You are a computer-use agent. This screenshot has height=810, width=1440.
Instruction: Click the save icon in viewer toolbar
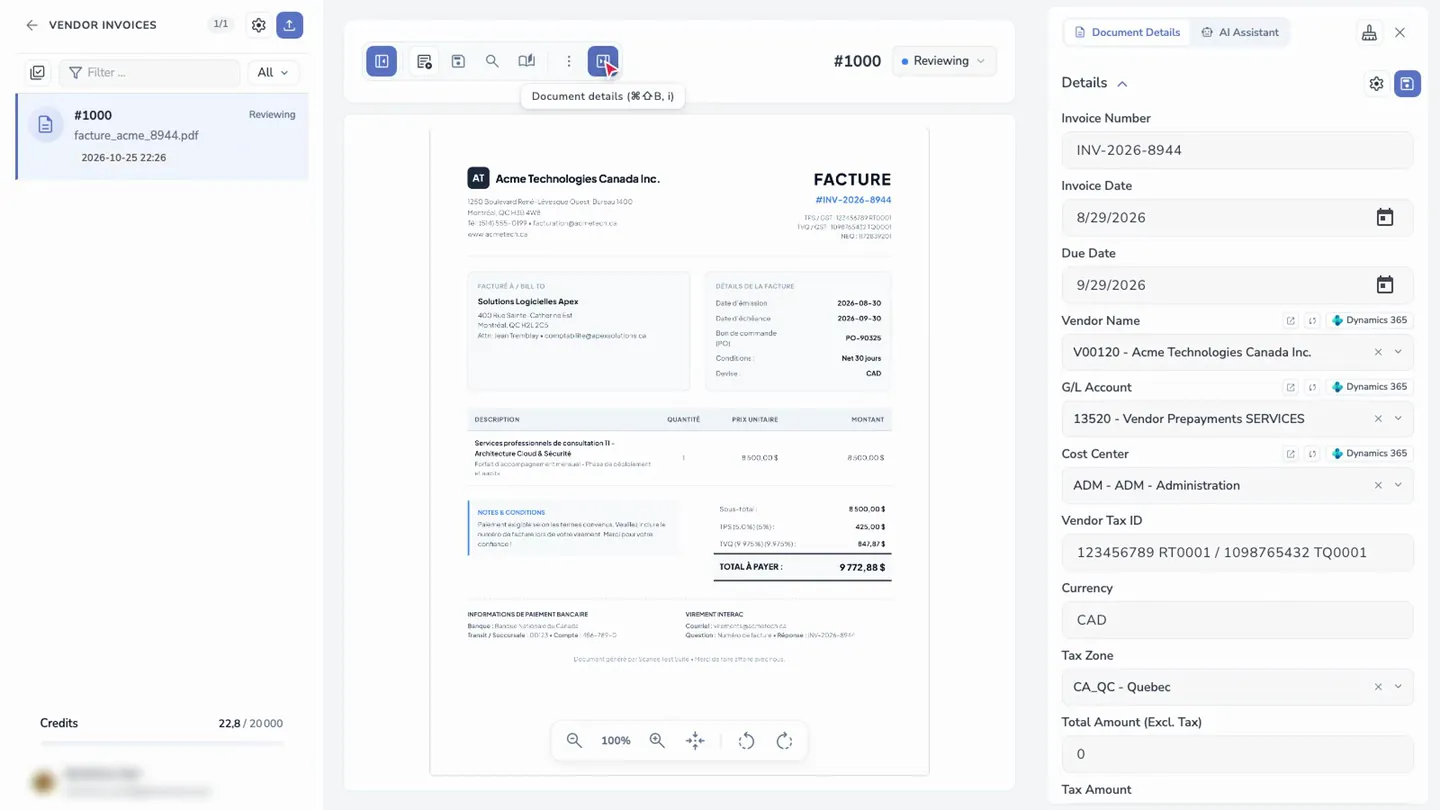click(x=458, y=61)
